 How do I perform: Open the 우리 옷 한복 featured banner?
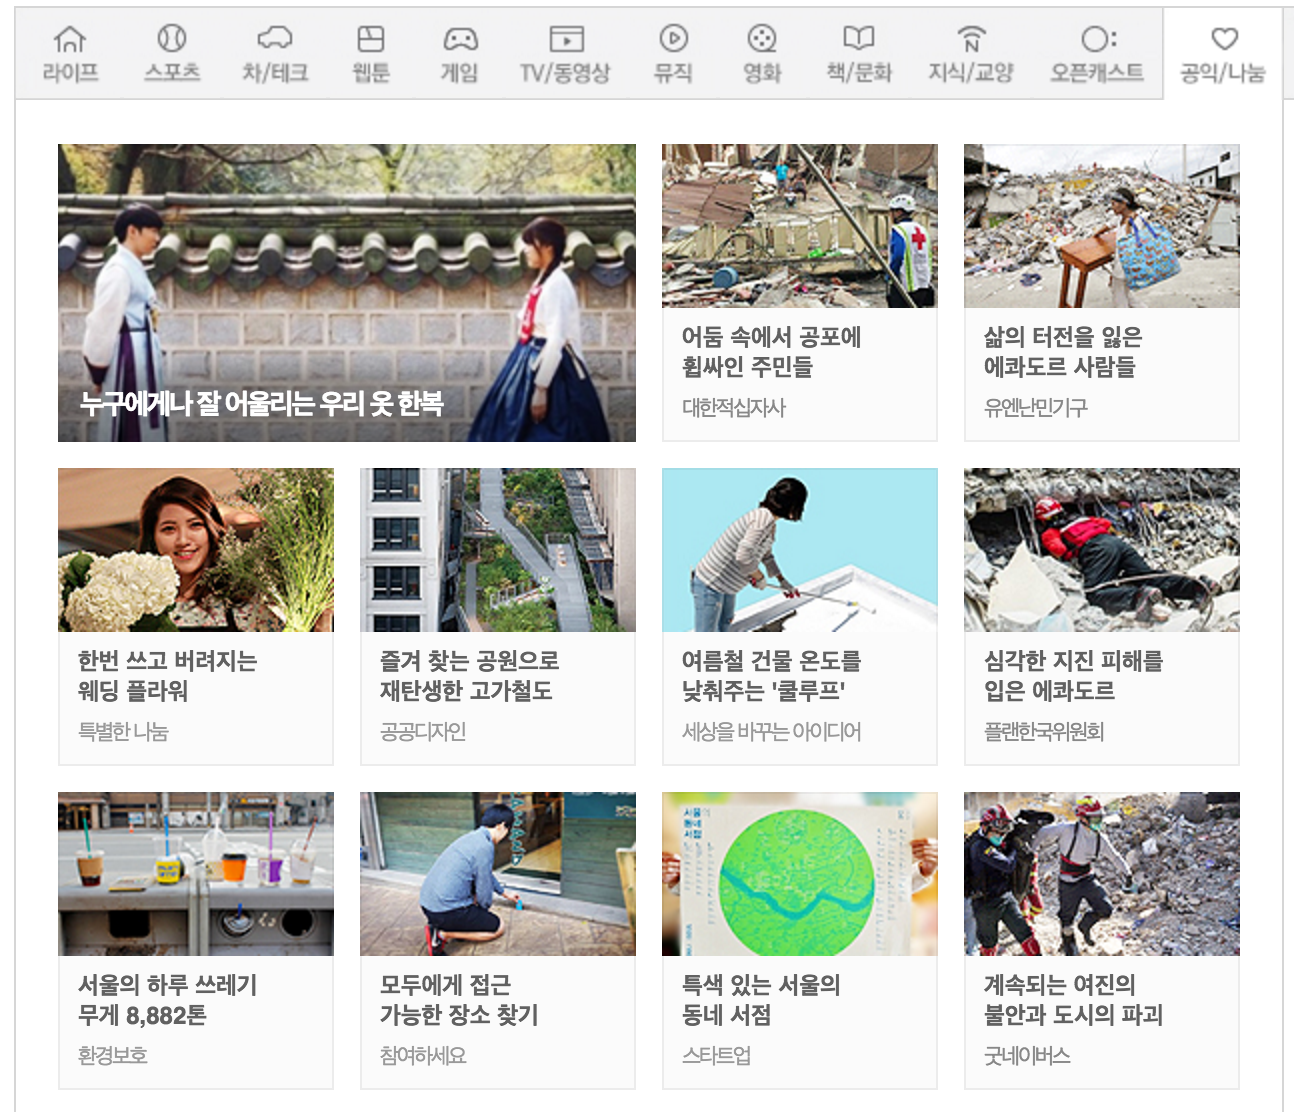click(347, 293)
